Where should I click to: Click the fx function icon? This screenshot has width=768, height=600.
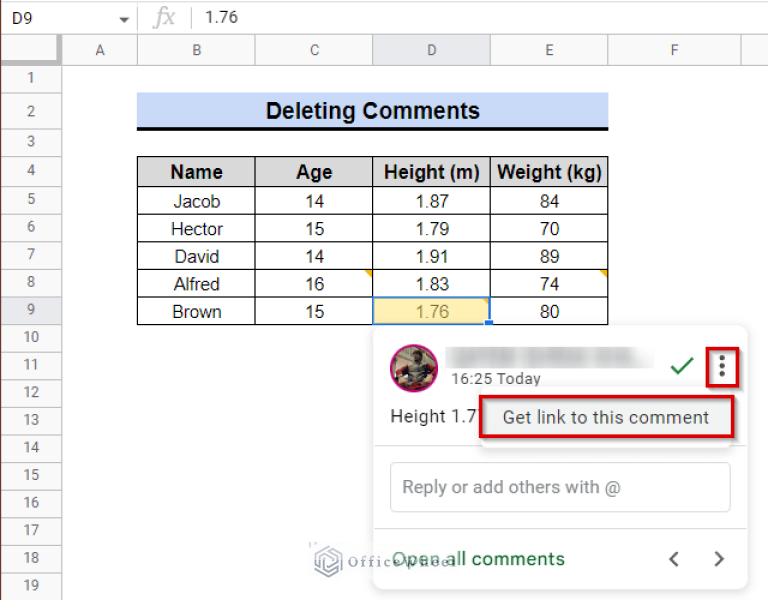pyautogui.click(x=164, y=18)
